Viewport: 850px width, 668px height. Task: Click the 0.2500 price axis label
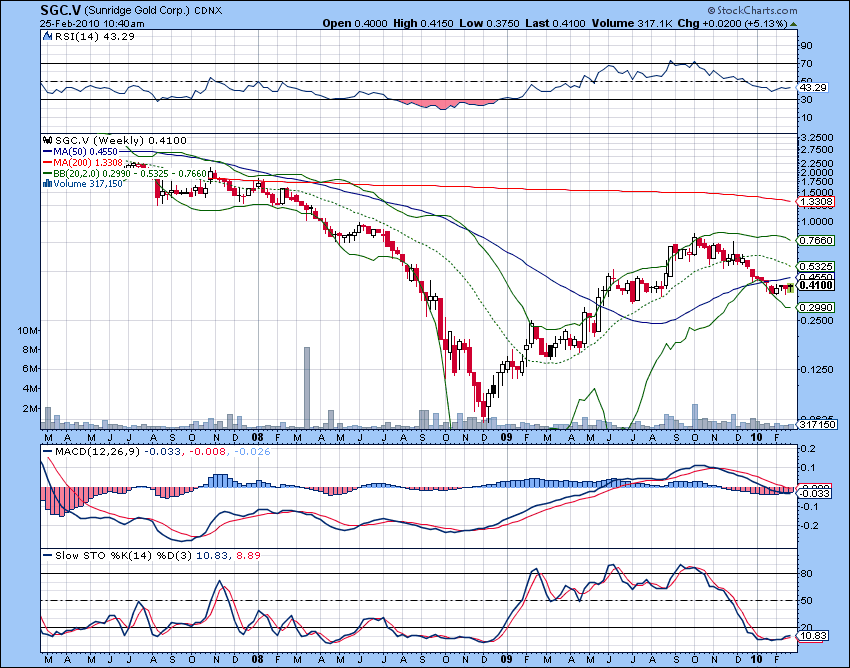click(x=817, y=320)
